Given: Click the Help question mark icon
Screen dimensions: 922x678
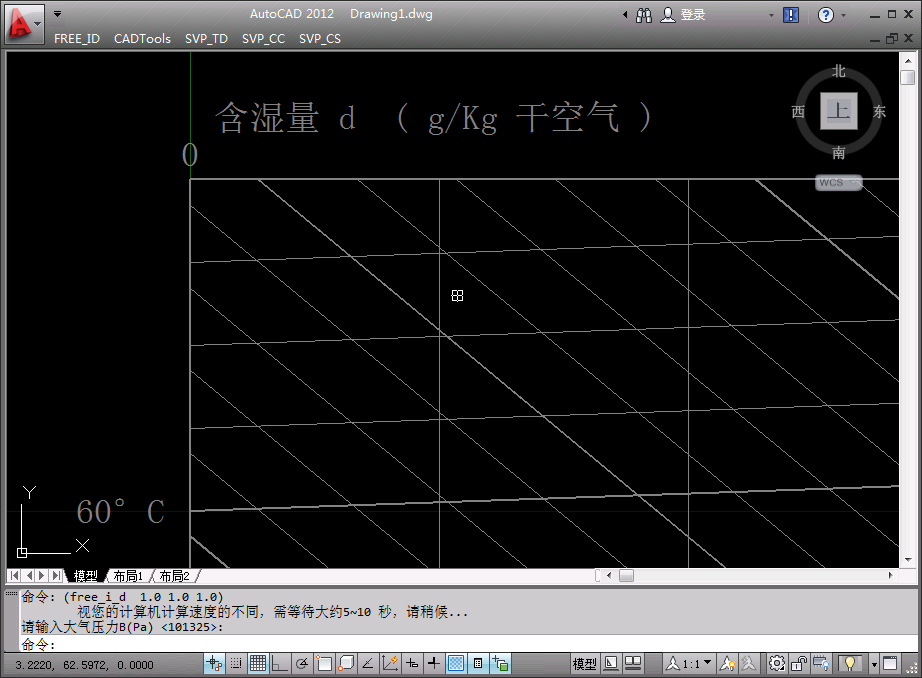Looking at the screenshot, I should click(826, 15).
